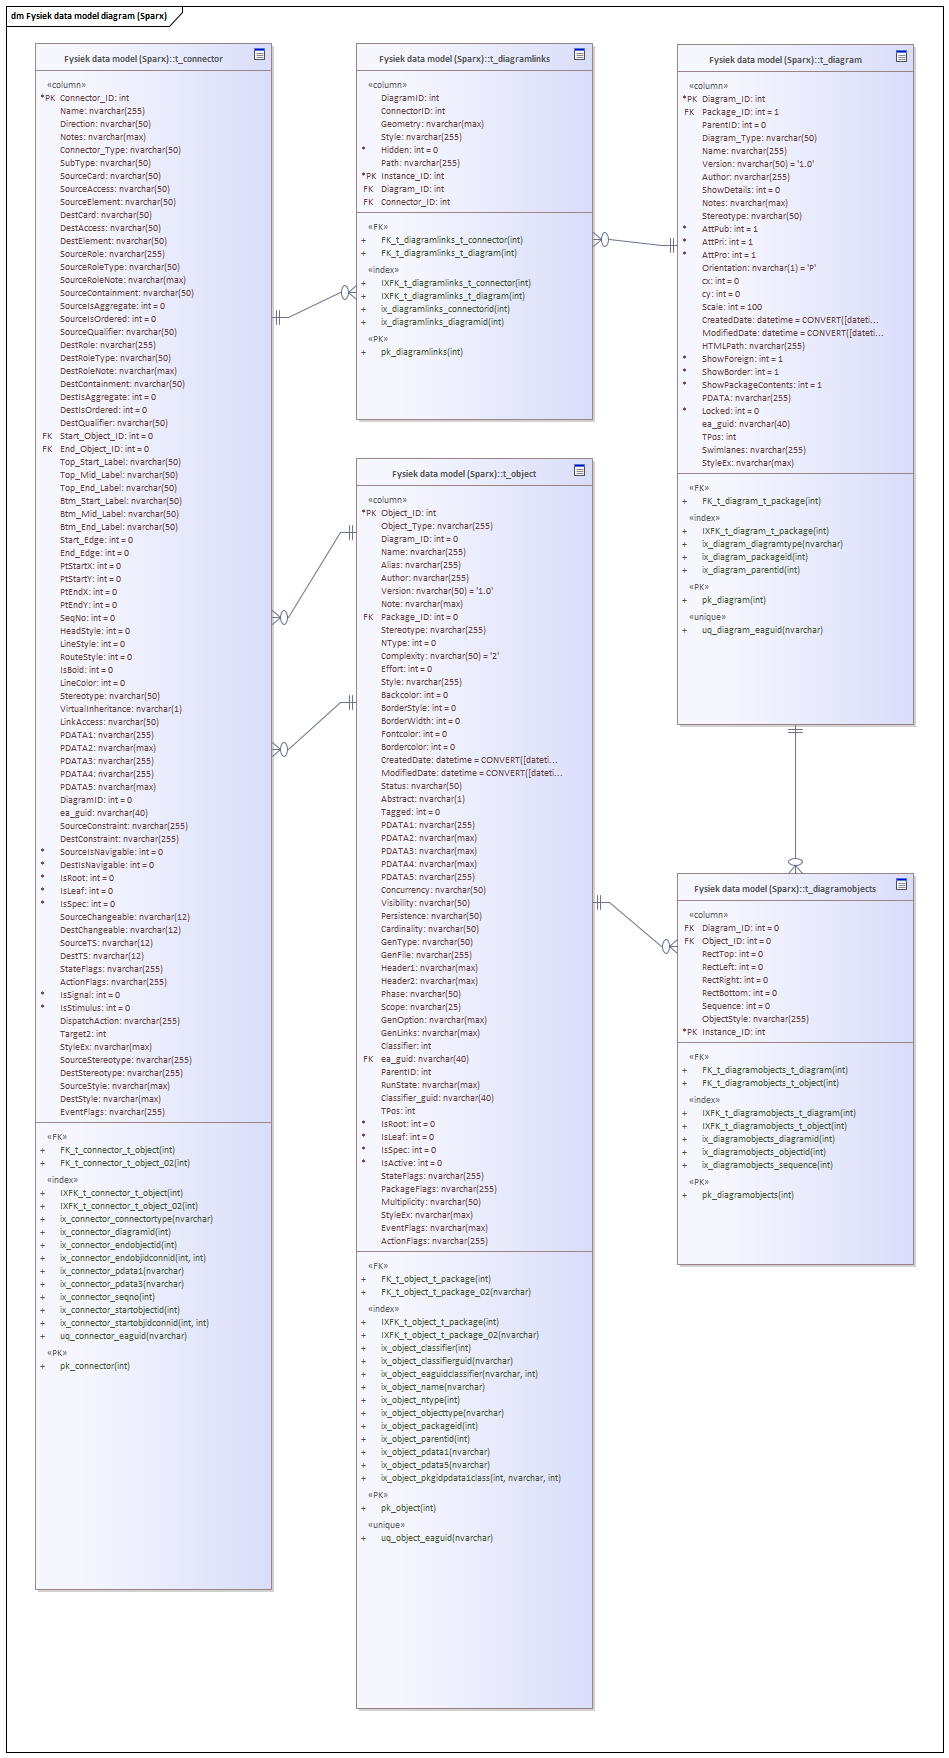Click the table icon on t_diagramobjects header
949x1758 pixels.
coord(902,884)
